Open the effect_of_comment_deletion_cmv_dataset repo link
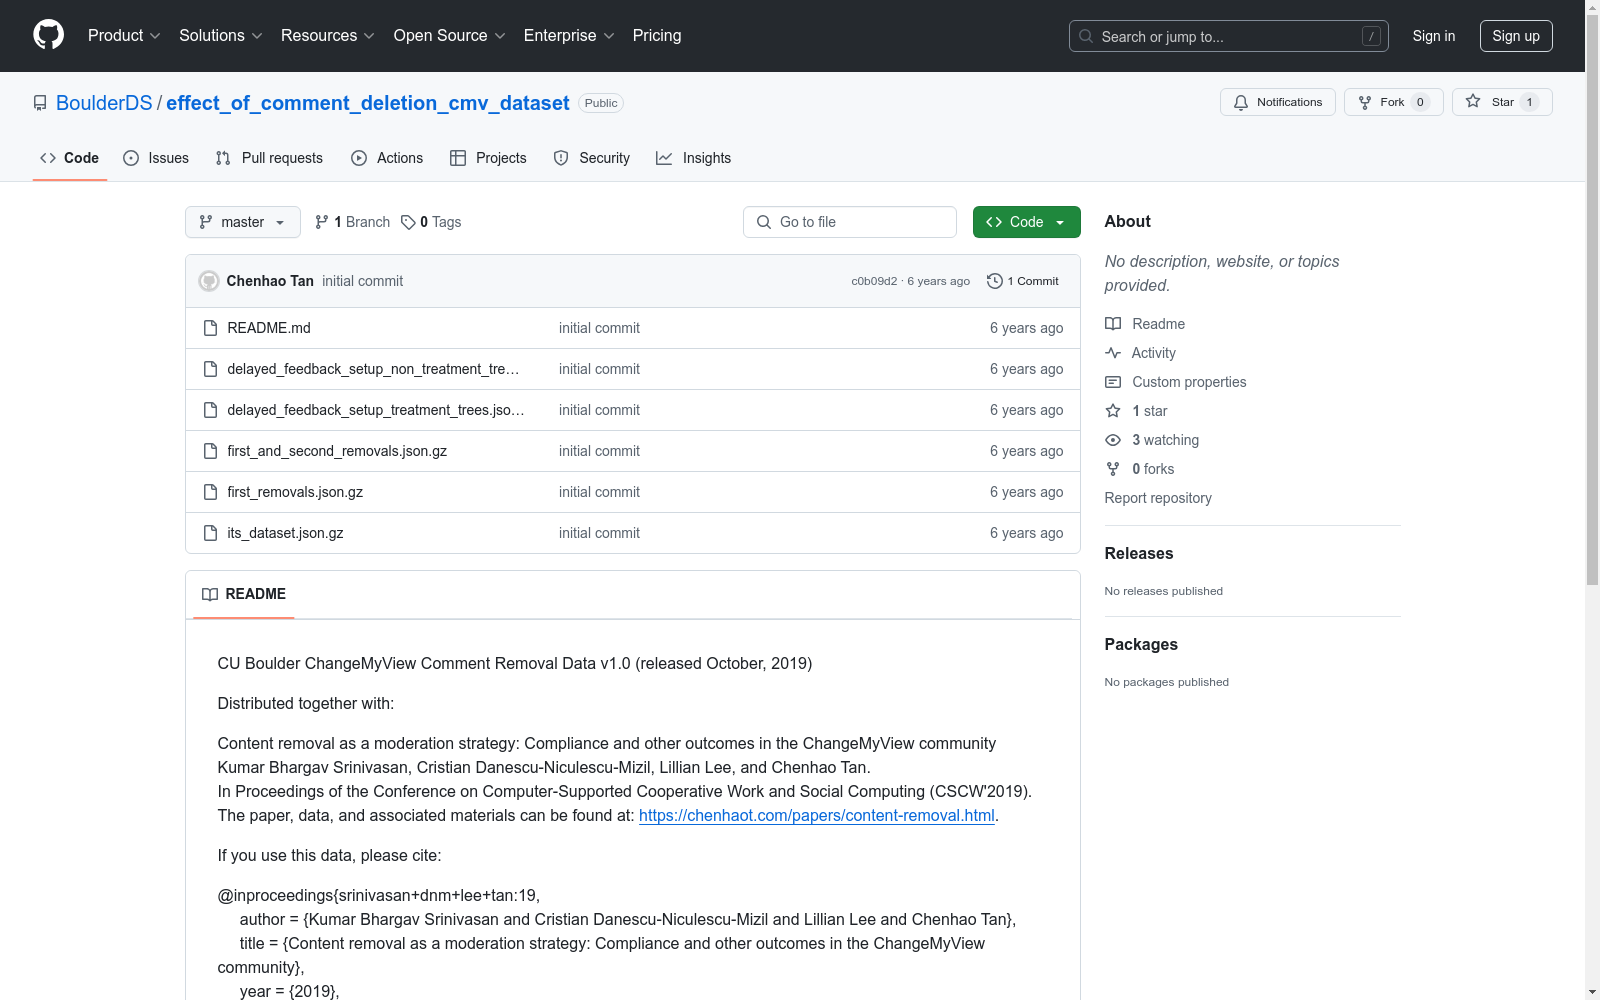This screenshot has height=1000, width=1600. click(x=368, y=103)
